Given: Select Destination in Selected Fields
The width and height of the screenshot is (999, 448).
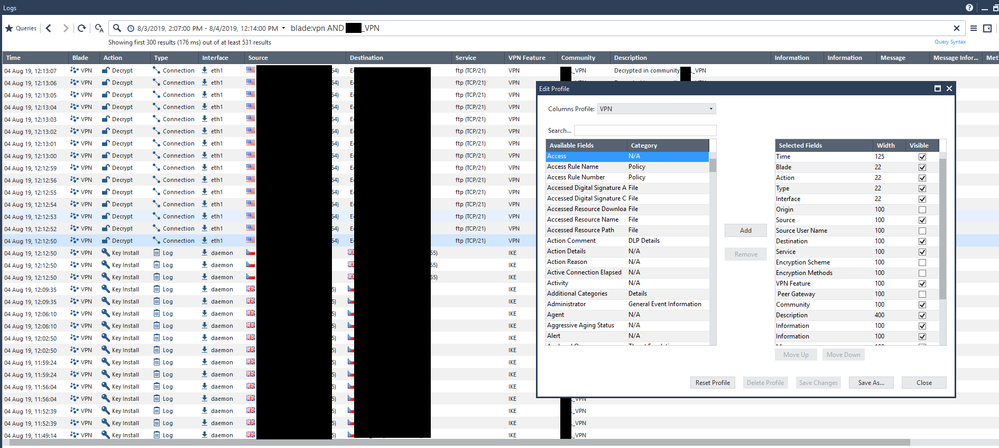Looking at the screenshot, I should click(857, 241).
